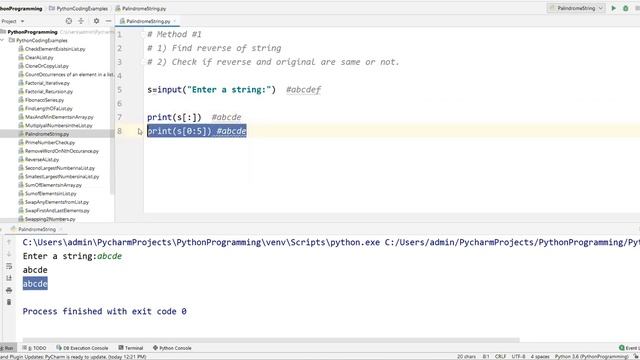The width and height of the screenshot is (640, 360).
Task: Click Up the Stack Trace arrow
Action: click(x=9, y=242)
